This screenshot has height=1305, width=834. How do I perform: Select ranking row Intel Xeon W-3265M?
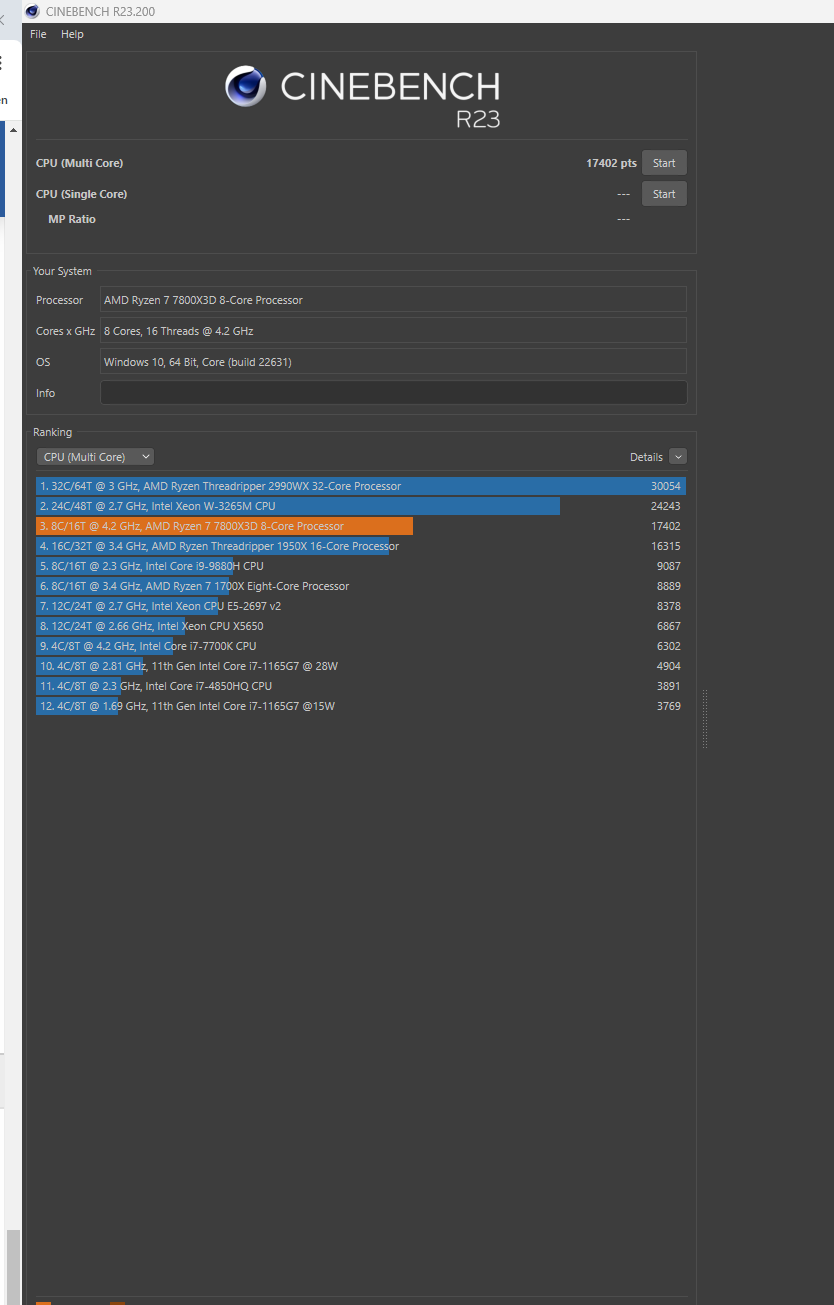pyautogui.click(x=361, y=506)
